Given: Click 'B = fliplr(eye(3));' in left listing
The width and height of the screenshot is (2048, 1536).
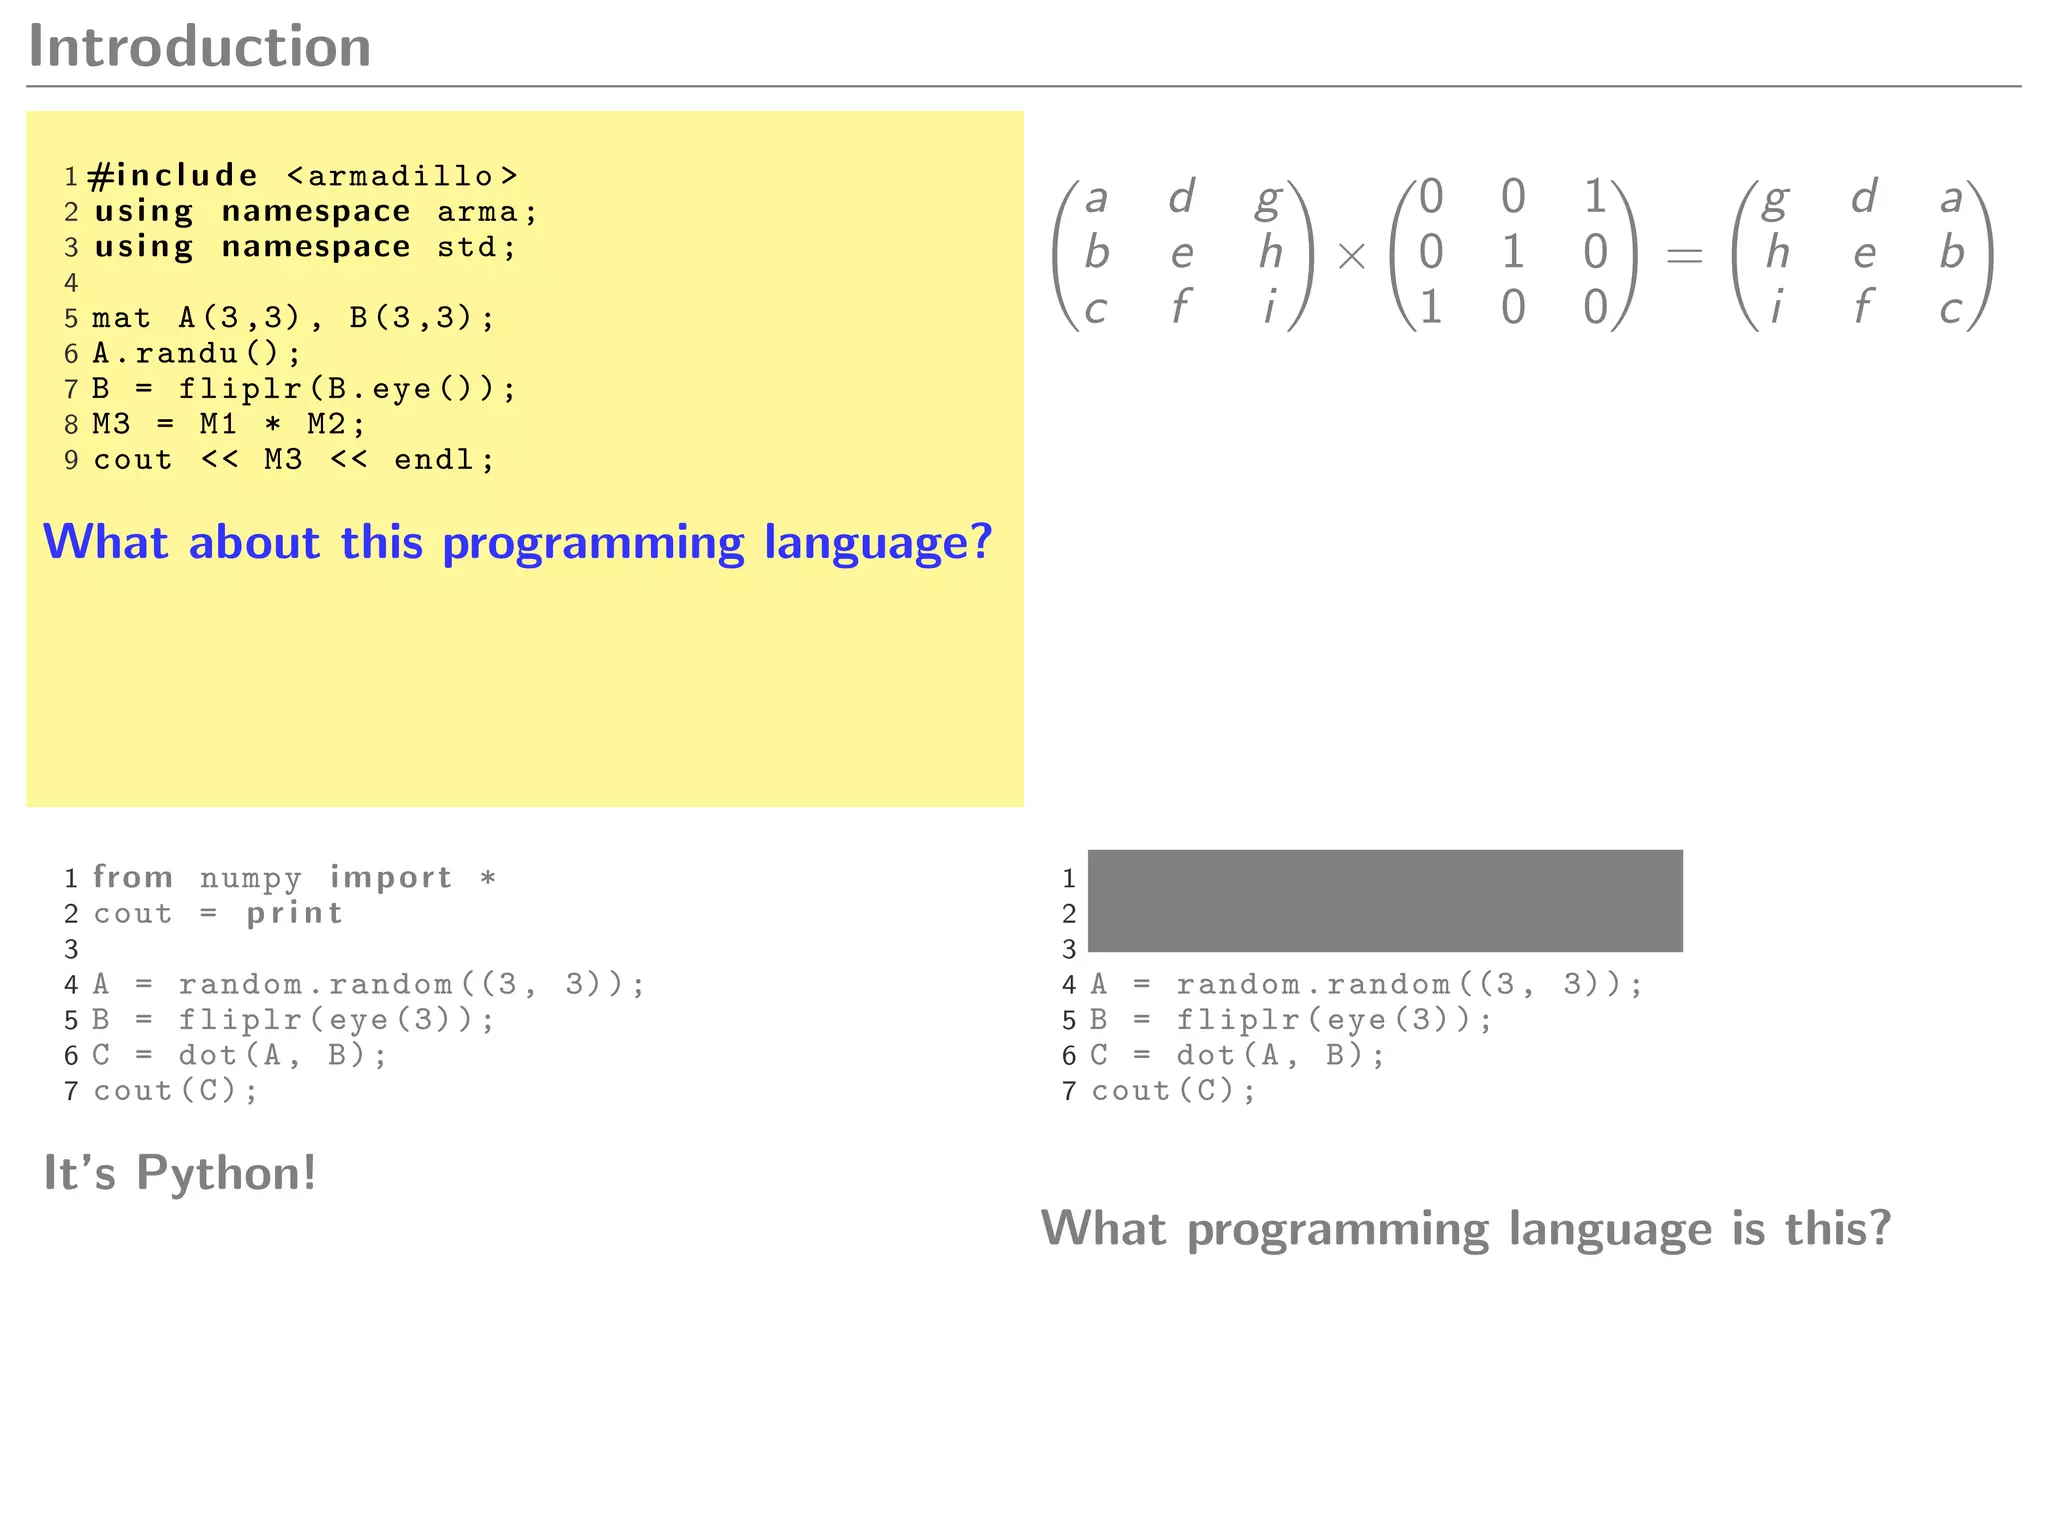Looking at the screenshot, I should (x=294, y=1020).
